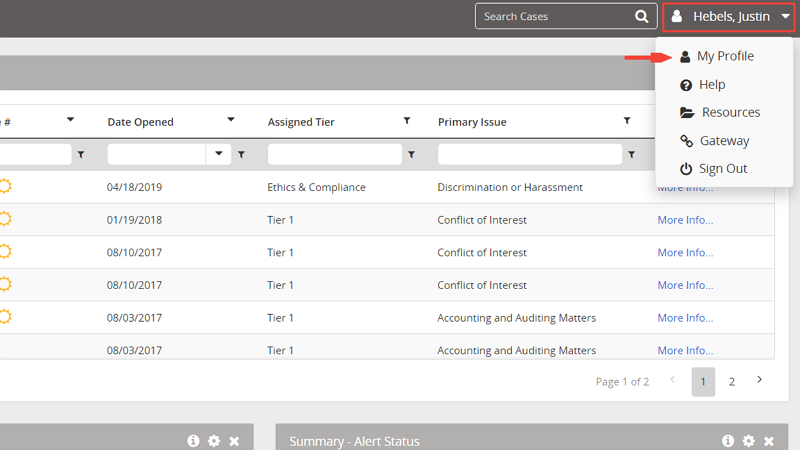Type in the Search Cases field
The width and height of the screenshot is (800, 450).
pos(552,16)
